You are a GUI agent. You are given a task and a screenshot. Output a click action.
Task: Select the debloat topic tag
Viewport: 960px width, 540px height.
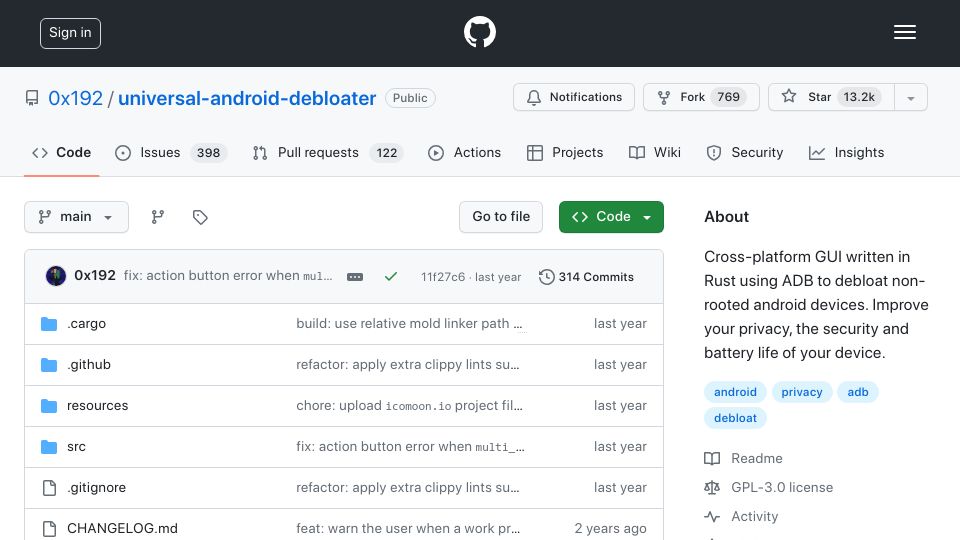click(735, 418)
